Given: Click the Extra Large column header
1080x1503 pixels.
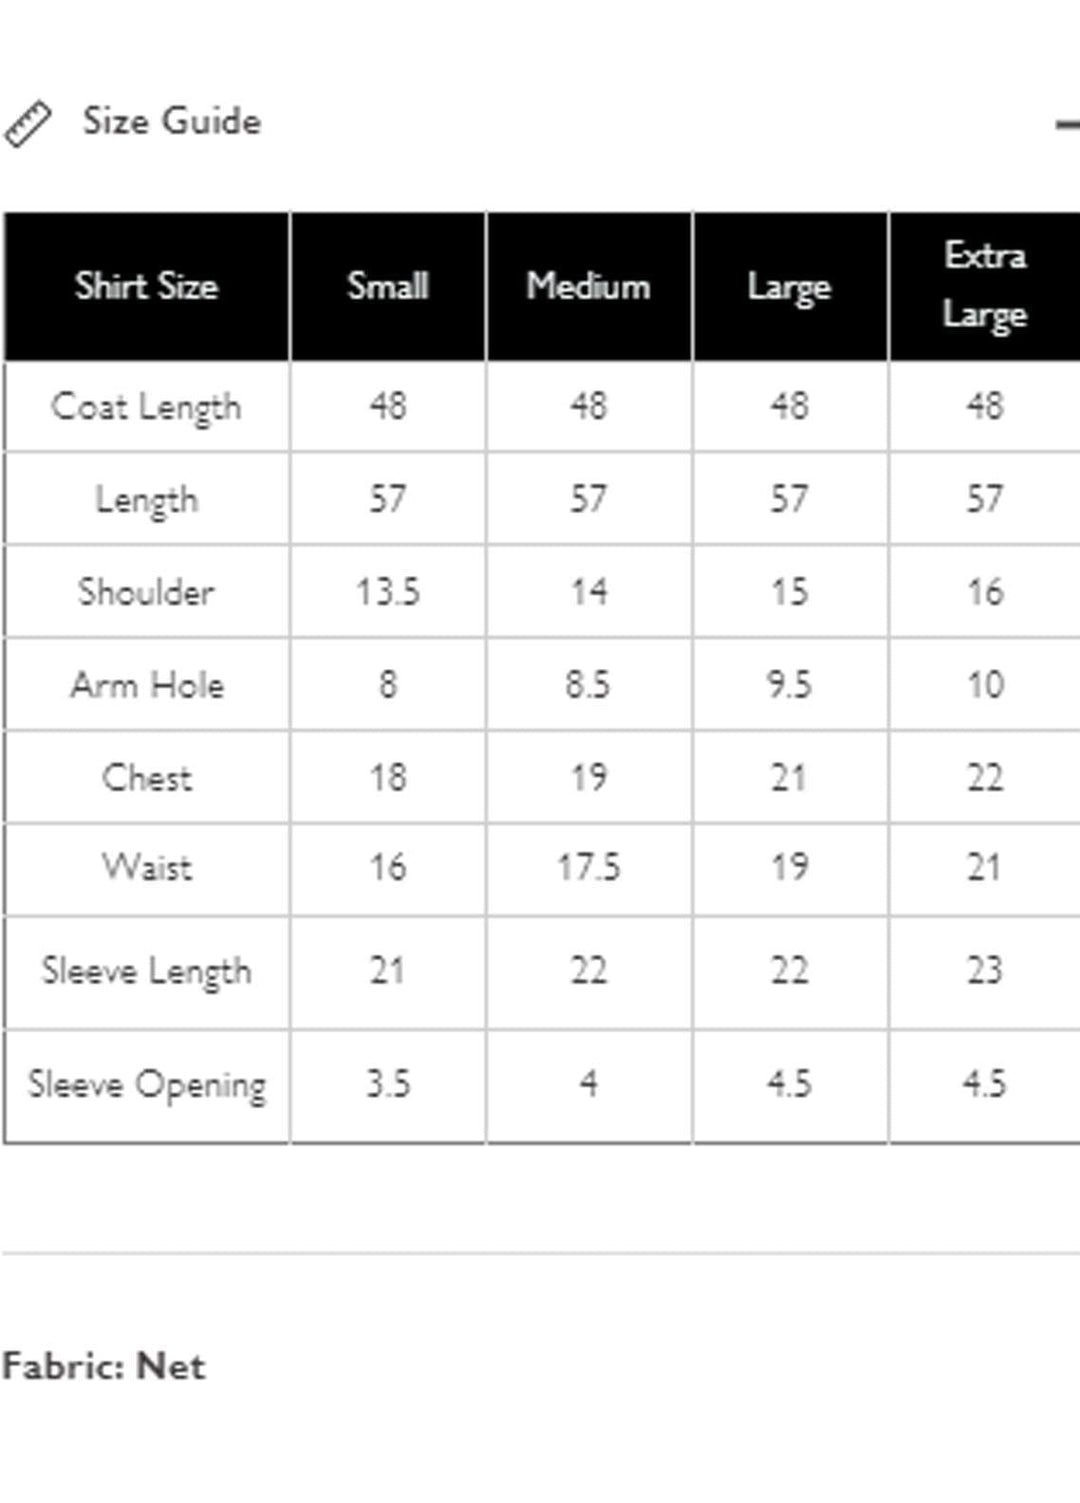Looking at the screenshot, I should coord(985,285).
